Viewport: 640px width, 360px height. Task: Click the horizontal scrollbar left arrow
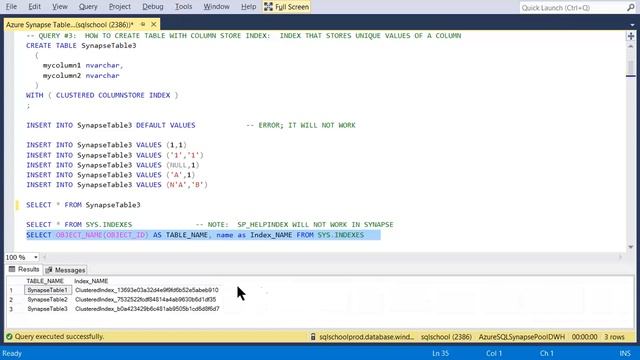tap(44, 257)
